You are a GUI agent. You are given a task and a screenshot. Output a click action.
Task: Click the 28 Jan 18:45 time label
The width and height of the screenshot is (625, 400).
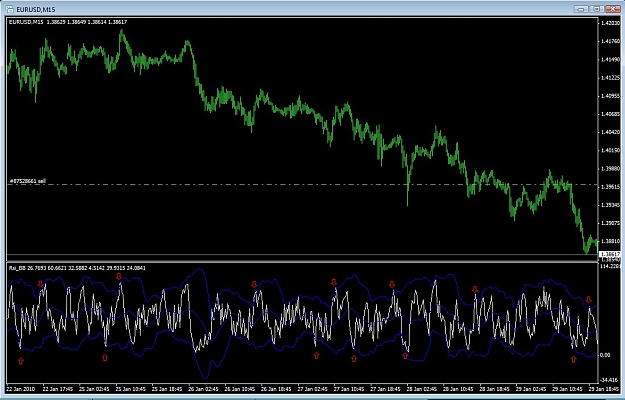495,389
